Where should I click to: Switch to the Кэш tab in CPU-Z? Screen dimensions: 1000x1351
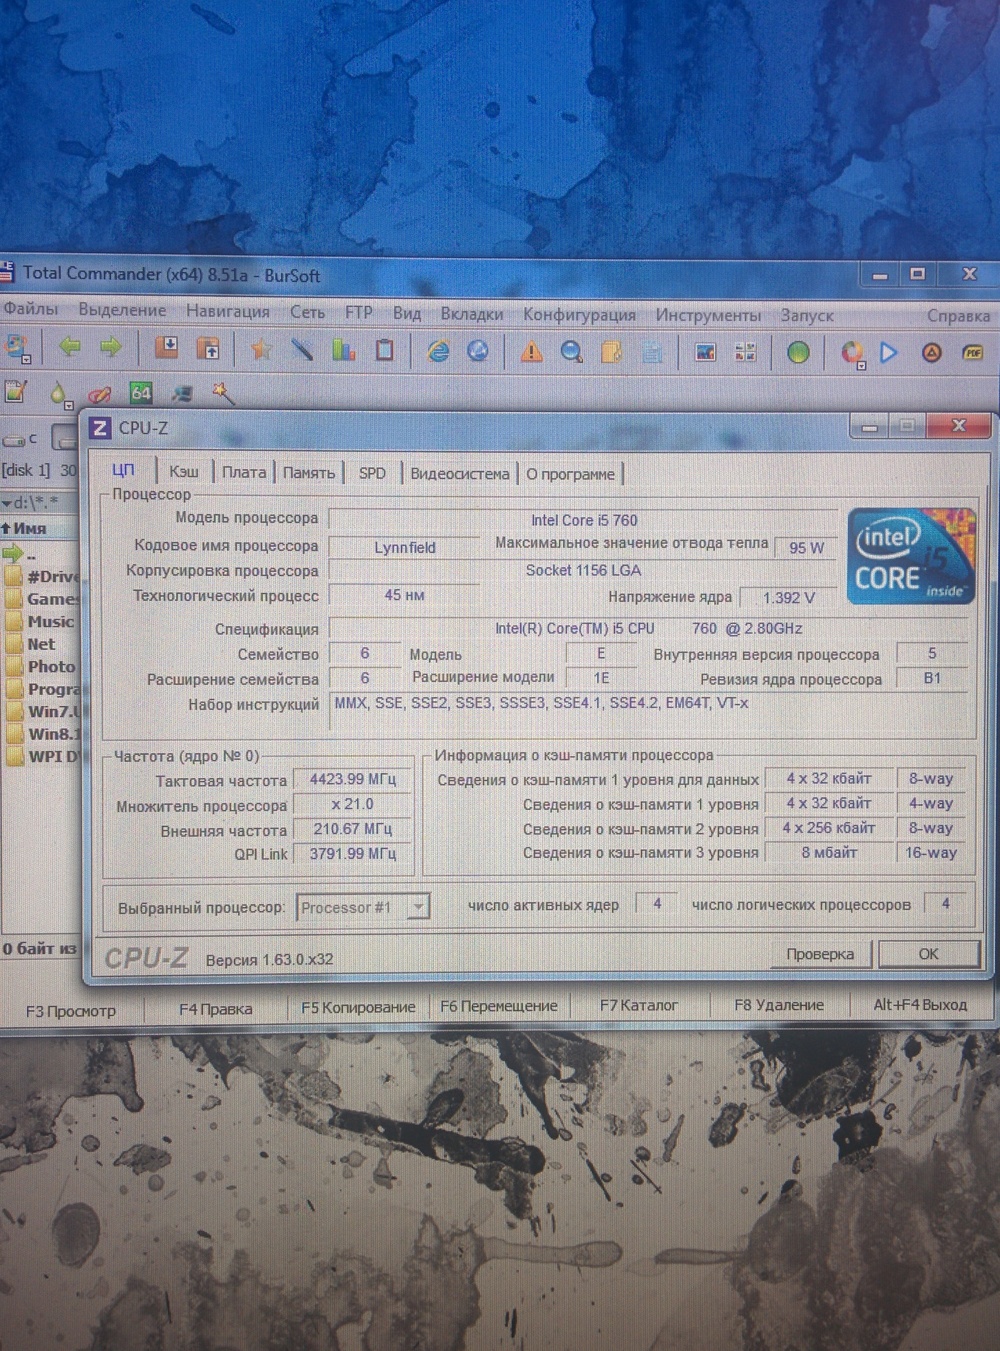pos(184,471)
